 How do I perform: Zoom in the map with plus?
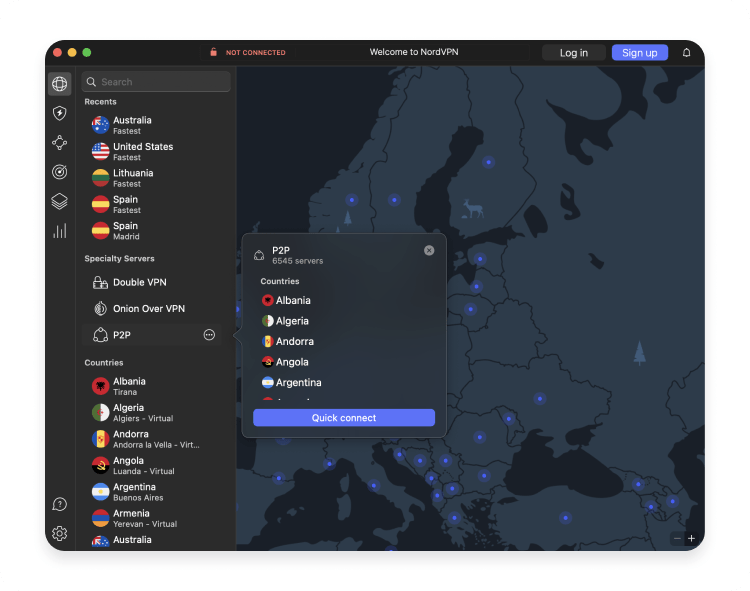pyautogui.click(x=691, y=538)
